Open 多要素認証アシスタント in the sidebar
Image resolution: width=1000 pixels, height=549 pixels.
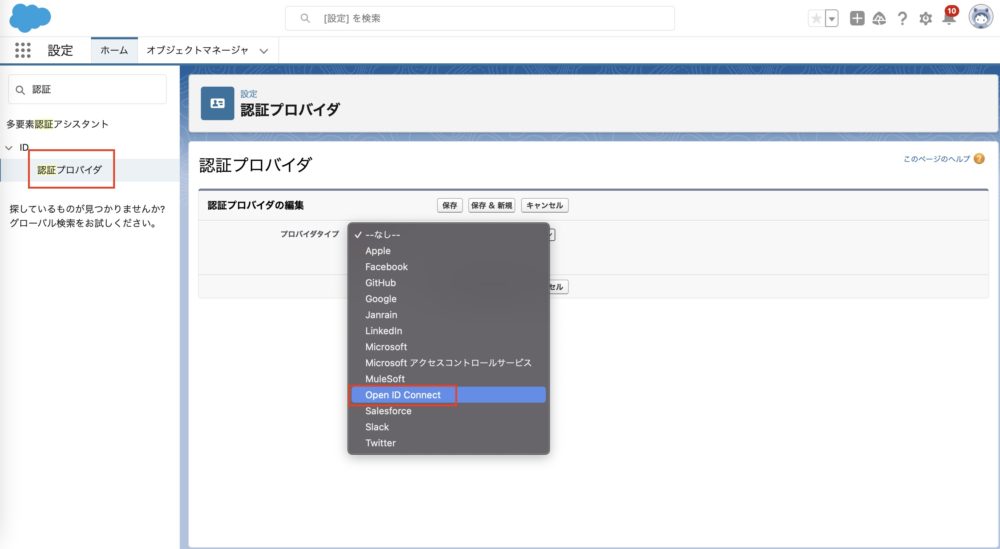click(57, 124)
